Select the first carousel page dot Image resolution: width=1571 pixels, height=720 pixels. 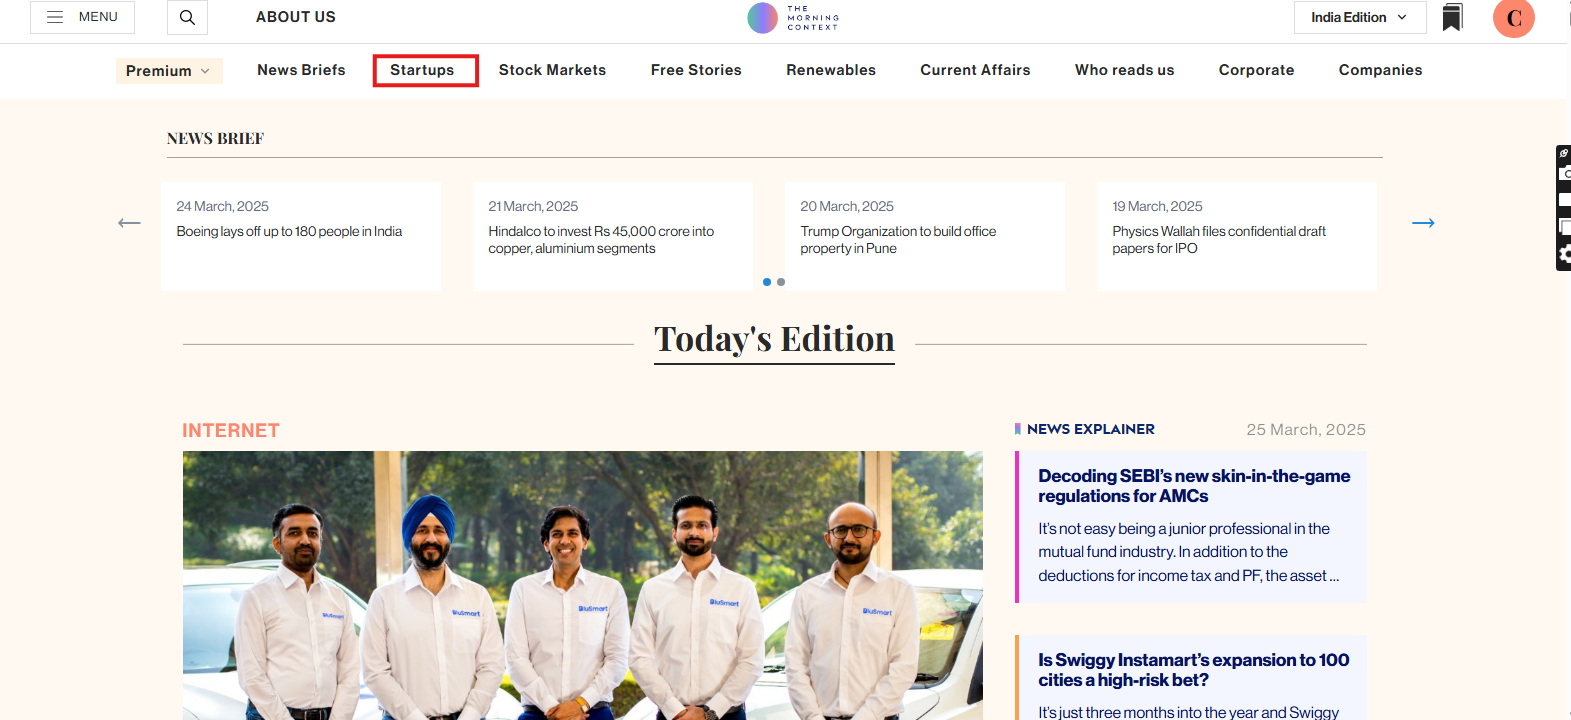click(x=767, y=282)
